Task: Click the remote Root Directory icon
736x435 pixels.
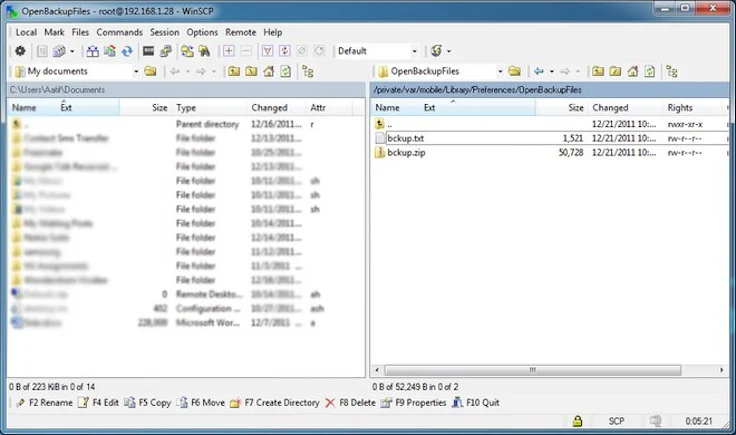Action: tap(615, 71)
